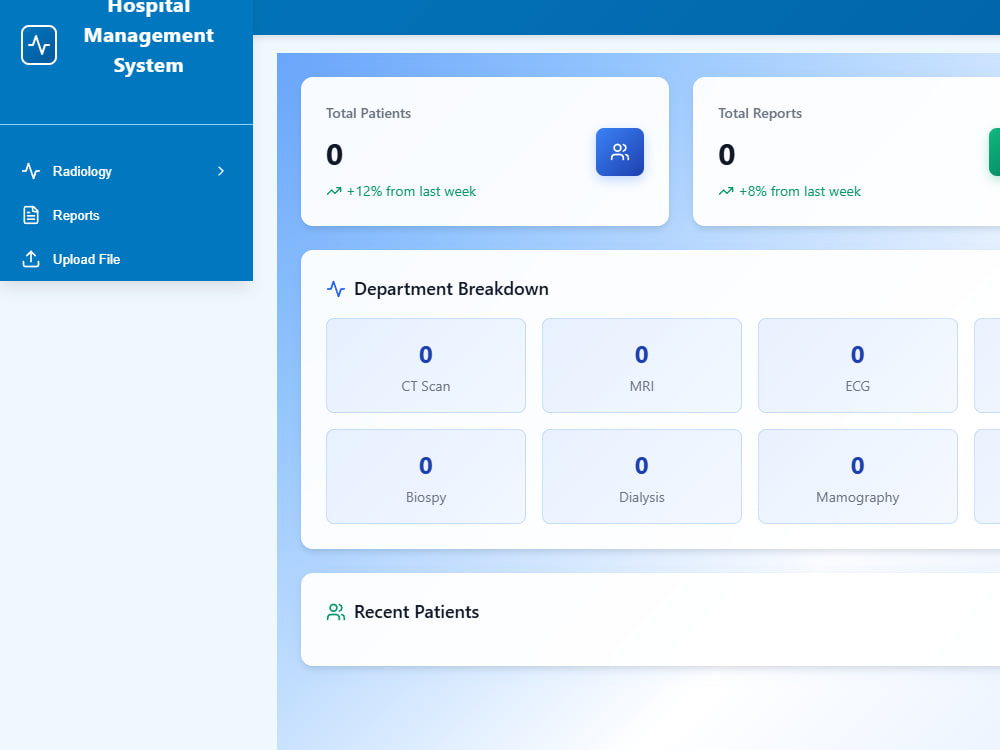1000x750 pixels.
Task: Expand the Radiology submenu chevron
Action: tap(221, 171)
